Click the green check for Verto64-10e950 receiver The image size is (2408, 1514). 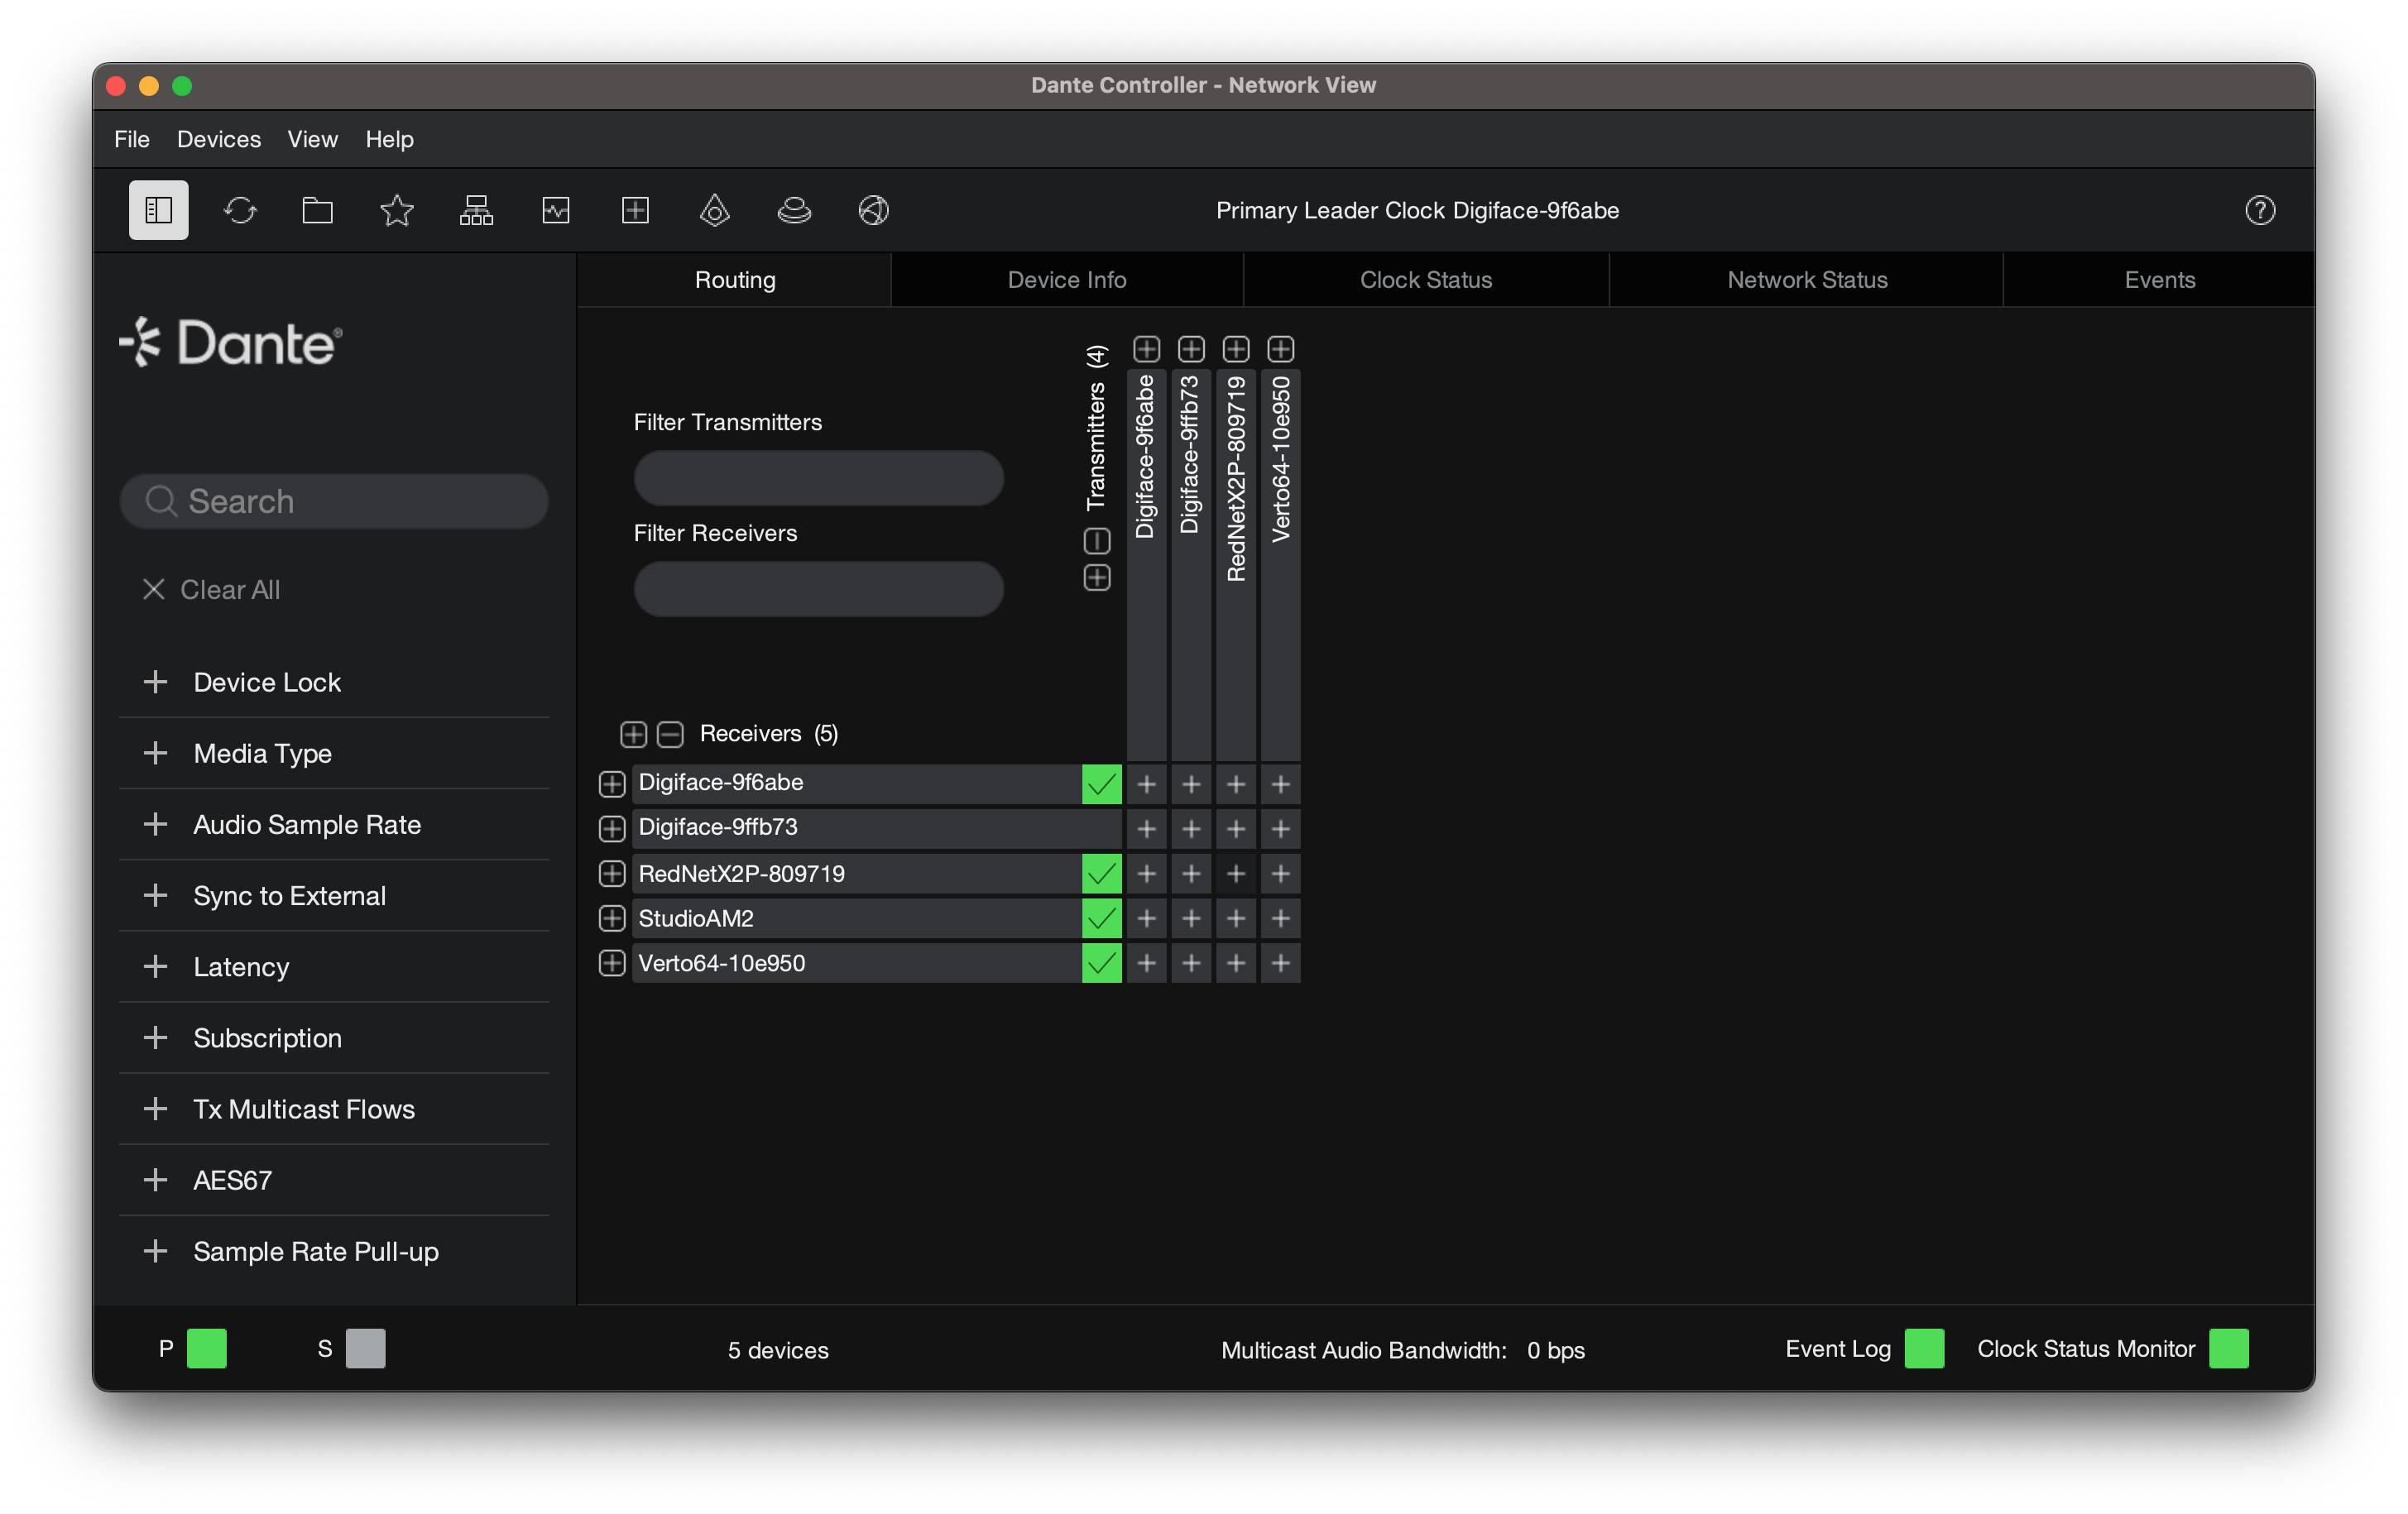coord(1101,963)
